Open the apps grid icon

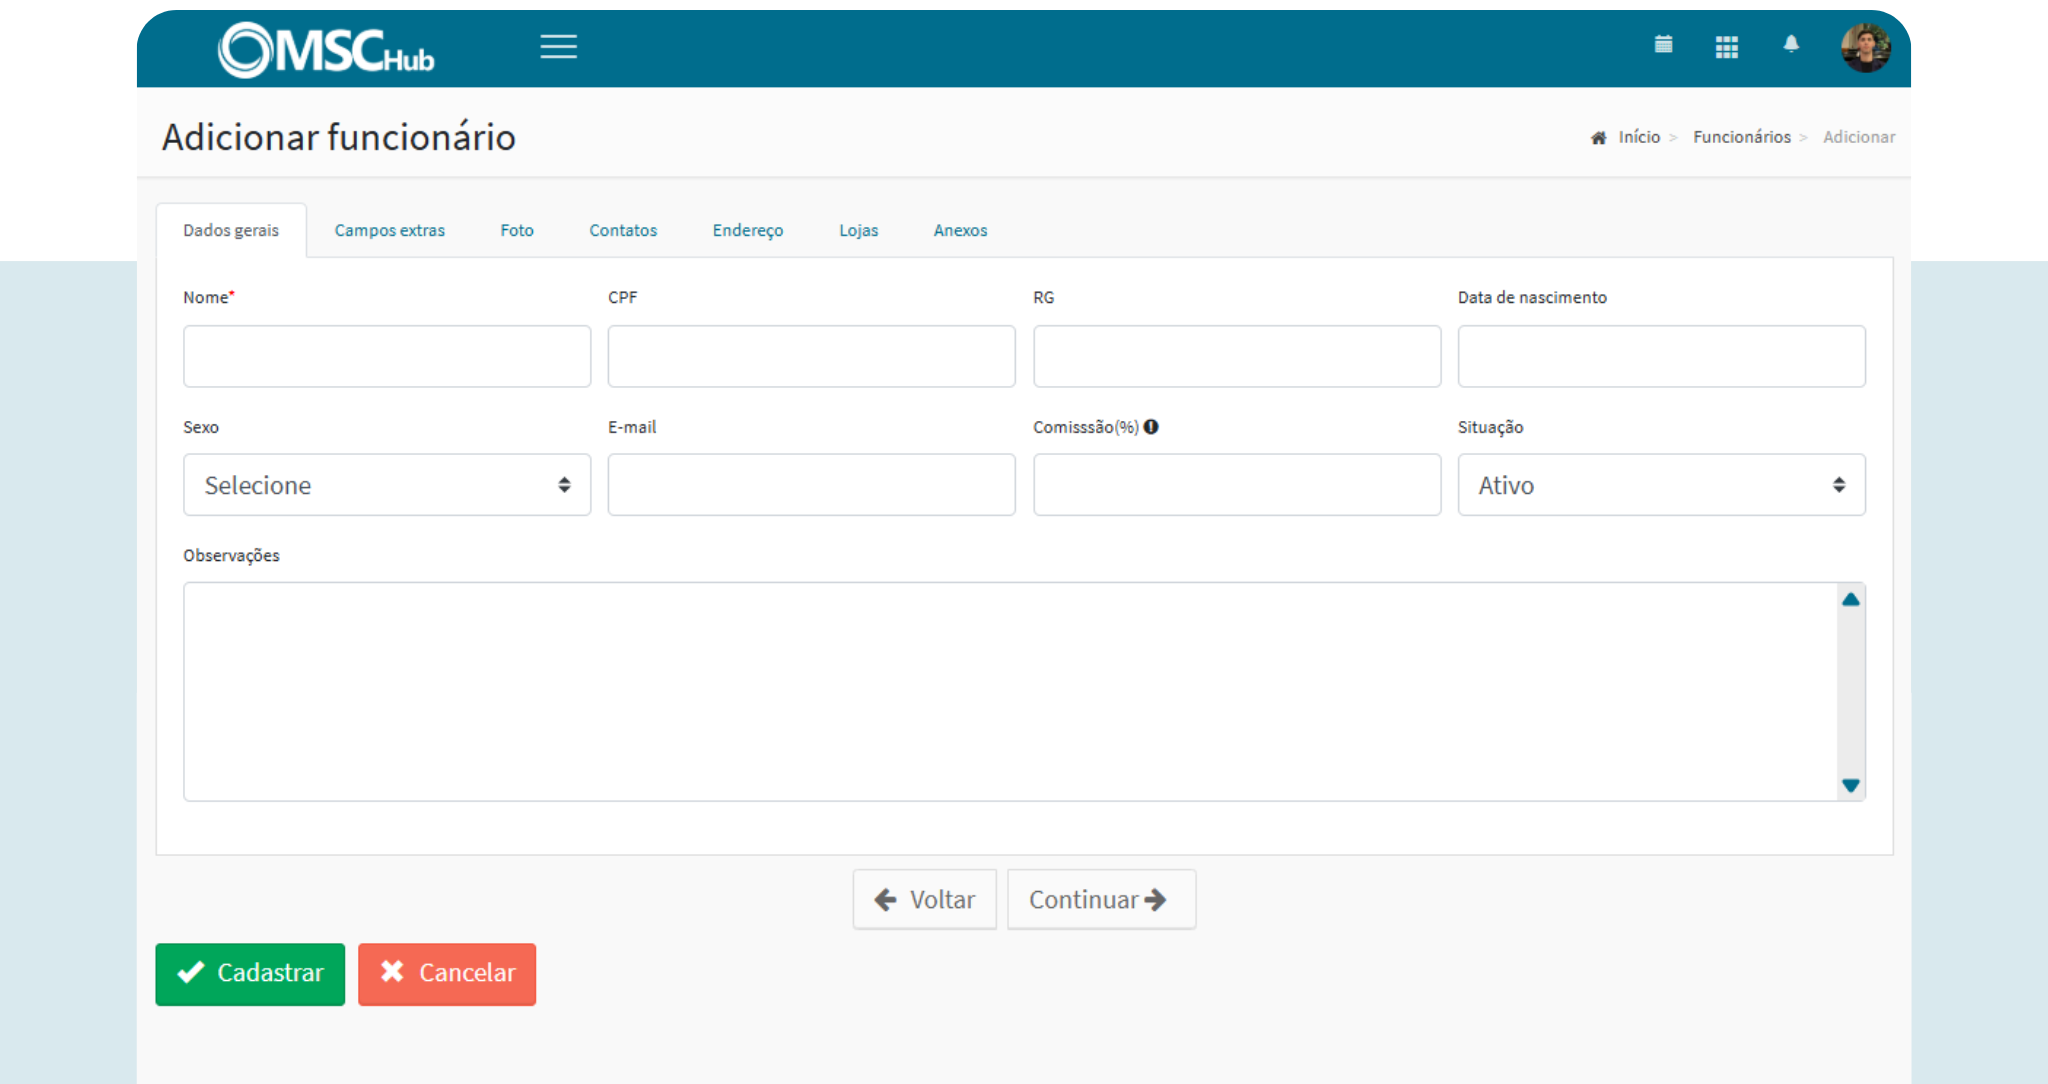pyautogui.click(x=1726, y=47)
